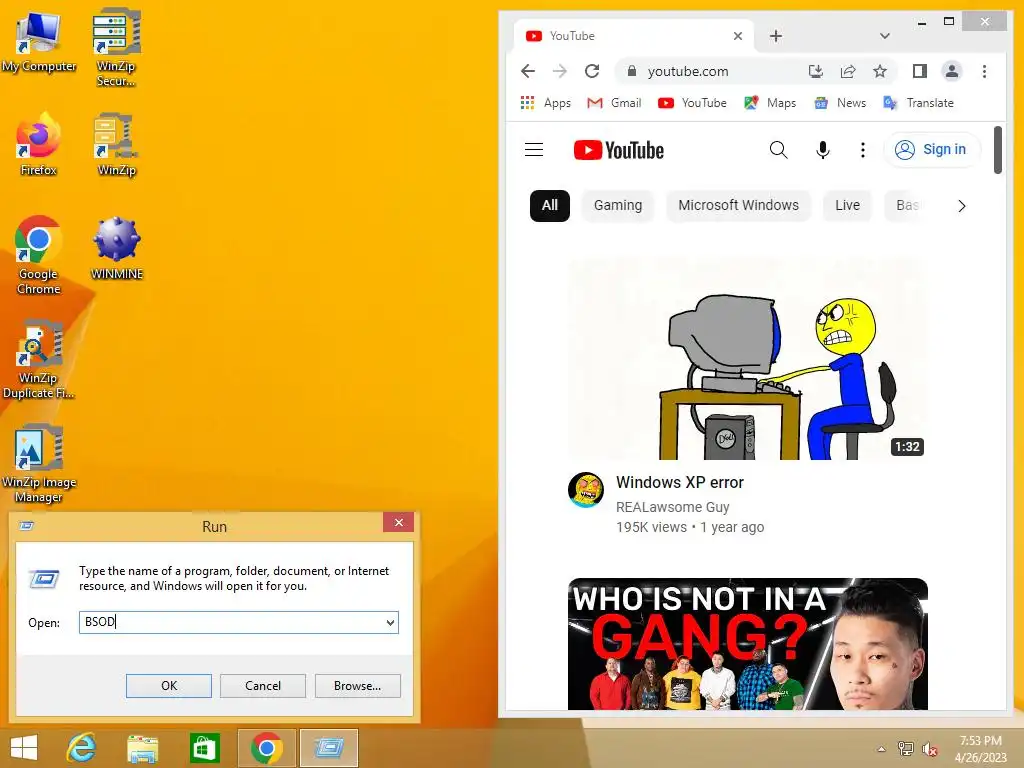Open the Windows Start button
The height and width of the screenshot is (768, 1024).
(x=24, y=748)
